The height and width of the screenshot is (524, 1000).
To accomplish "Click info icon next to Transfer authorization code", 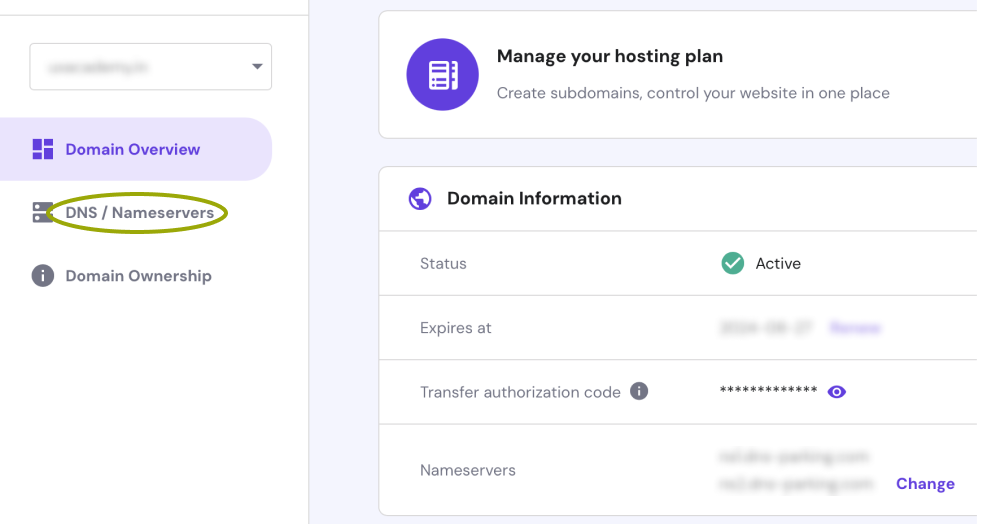I will tap(639, 391).
